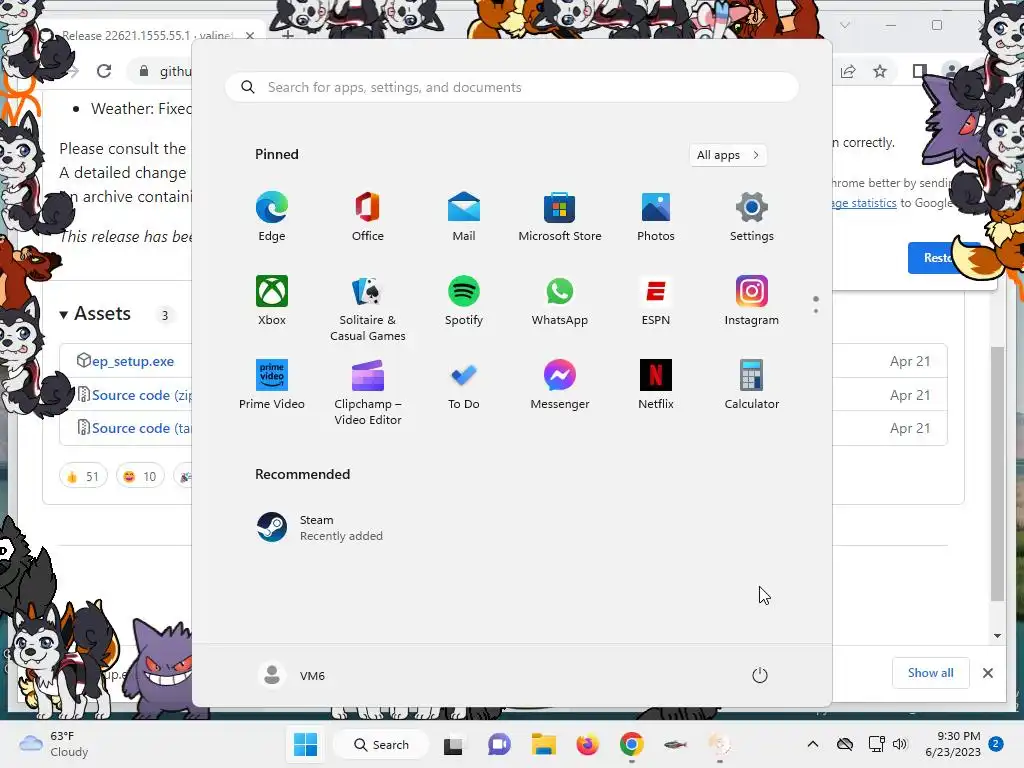Open a new Chrome tab
Viewport: 1024px width, 768px height.
287,35
